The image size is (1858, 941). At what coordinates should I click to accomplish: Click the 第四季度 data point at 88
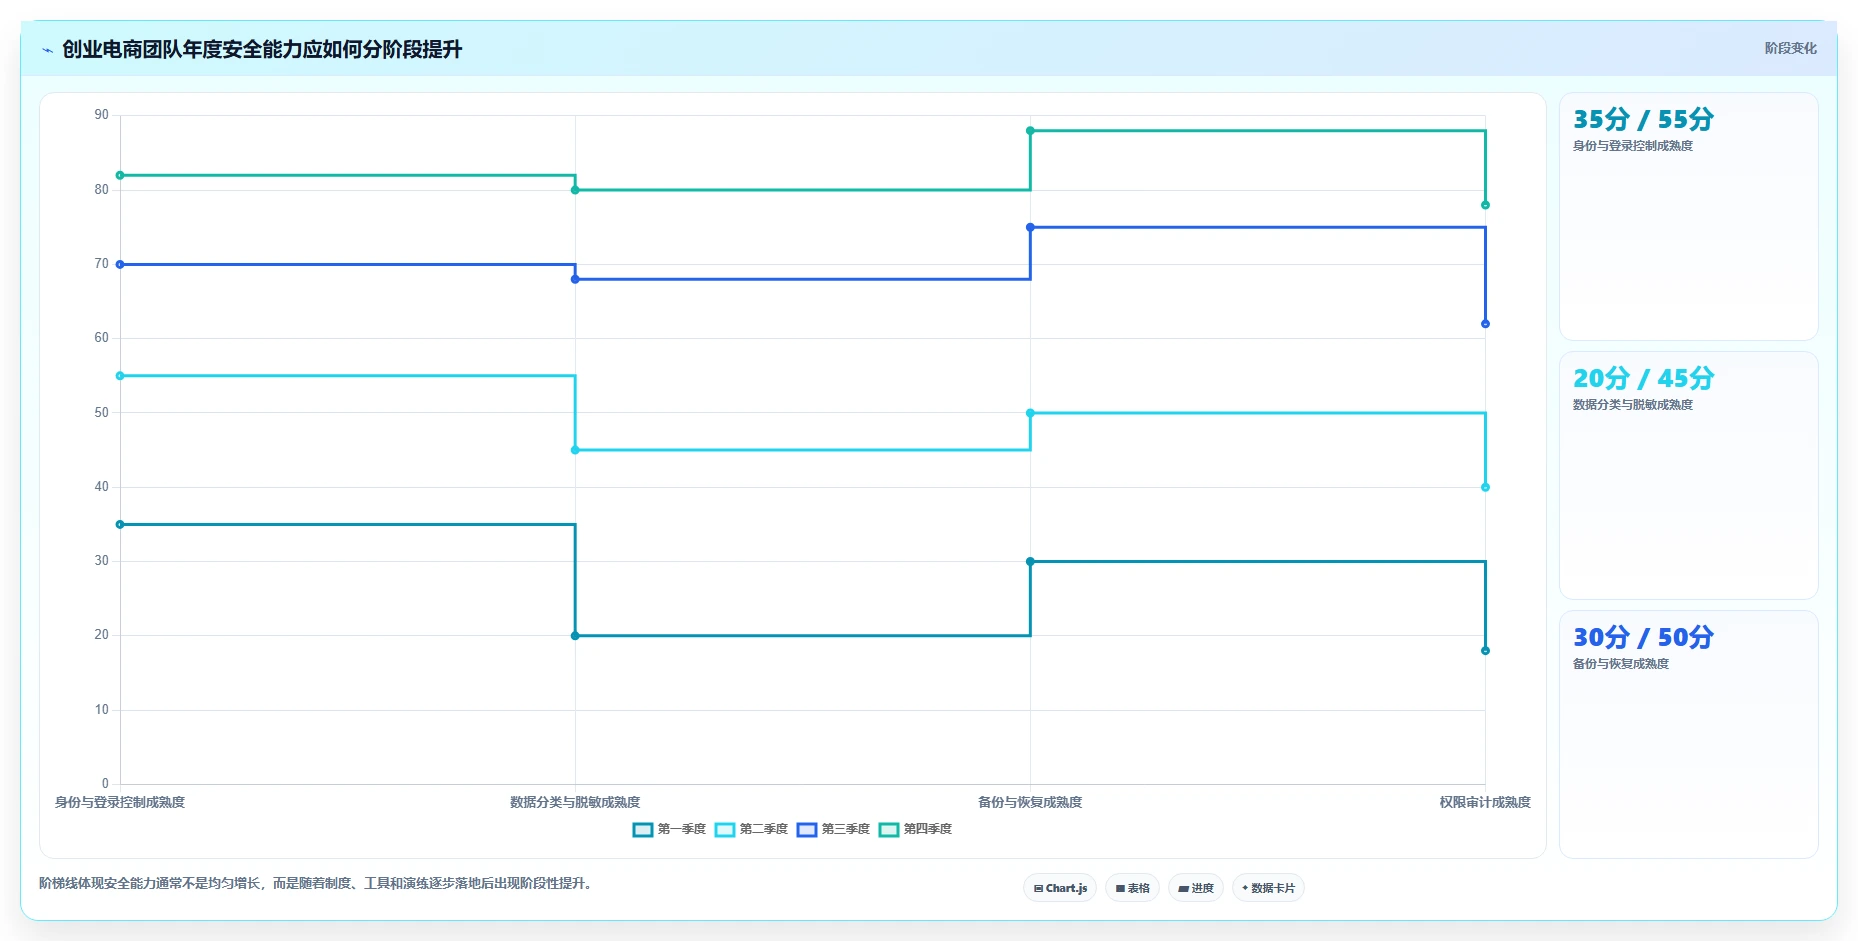(1030, 131)
